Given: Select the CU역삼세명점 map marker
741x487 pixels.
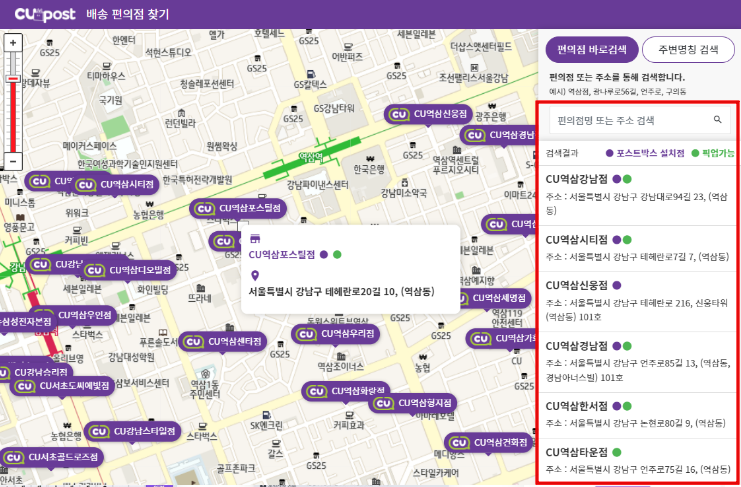Looking at the screenshot, I should click(493, 299).
